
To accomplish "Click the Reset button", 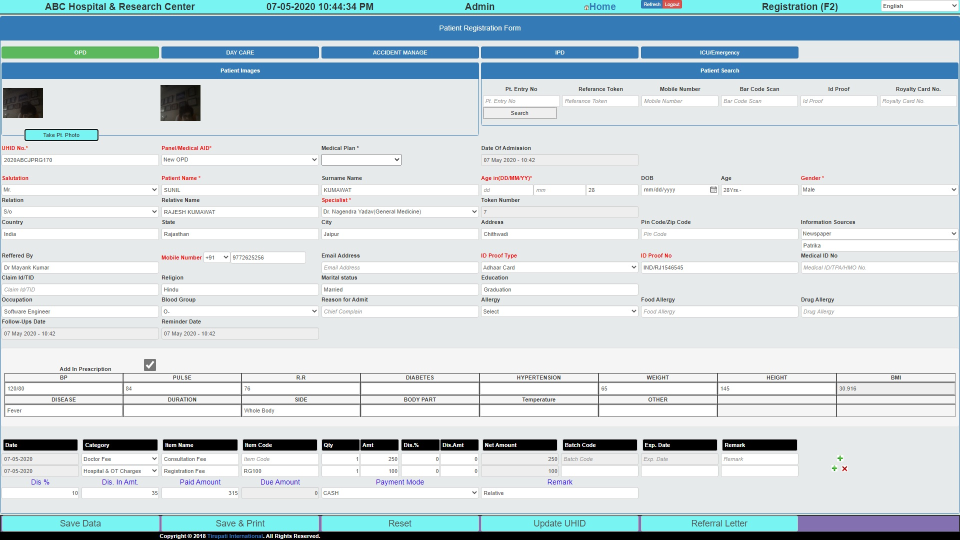I will (x=400, y=523).
